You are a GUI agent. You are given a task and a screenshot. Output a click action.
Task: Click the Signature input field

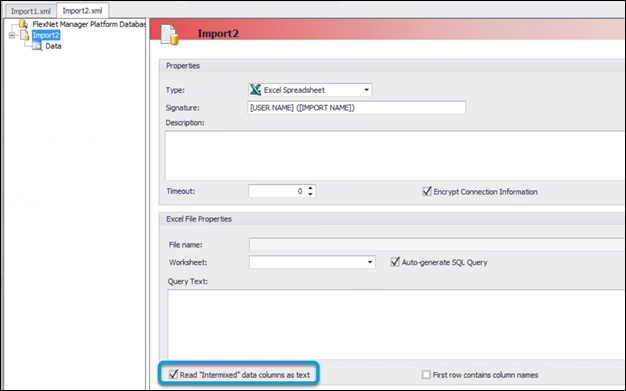pyautogui.click(x=357, y=107)
